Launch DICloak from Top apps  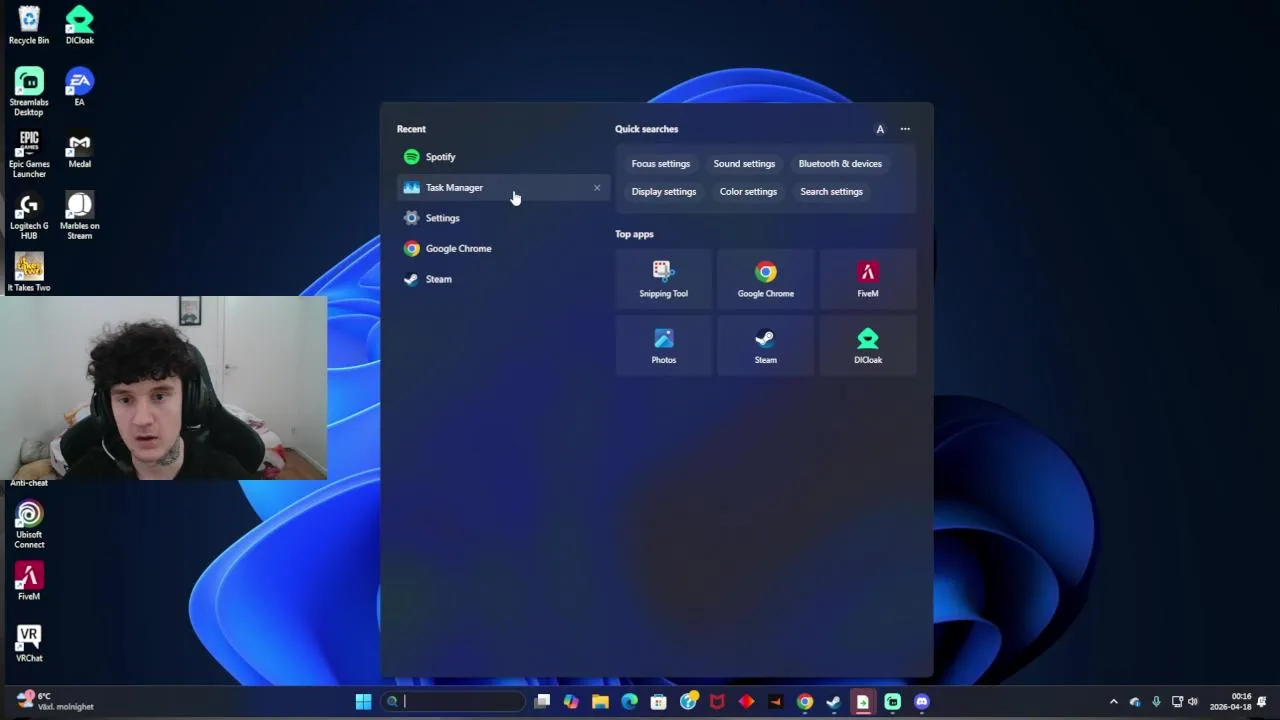868,346
